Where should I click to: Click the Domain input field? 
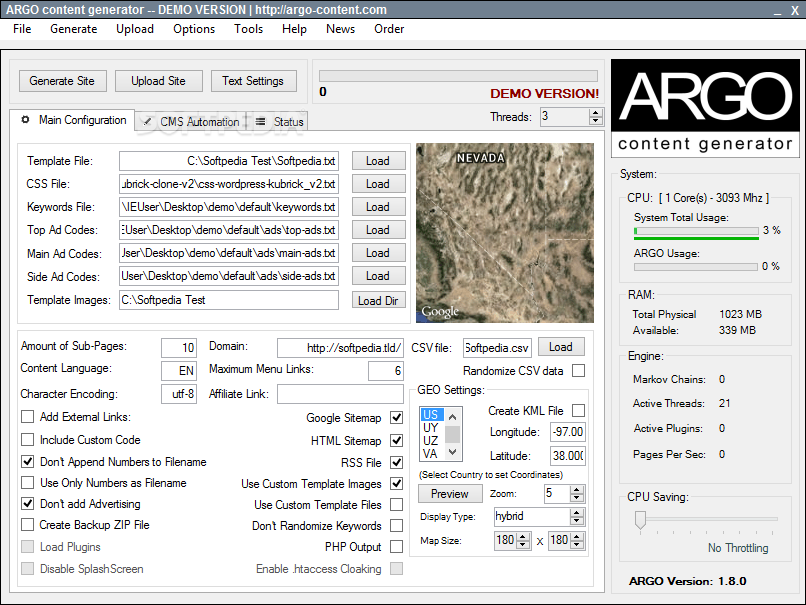point(340,348)
